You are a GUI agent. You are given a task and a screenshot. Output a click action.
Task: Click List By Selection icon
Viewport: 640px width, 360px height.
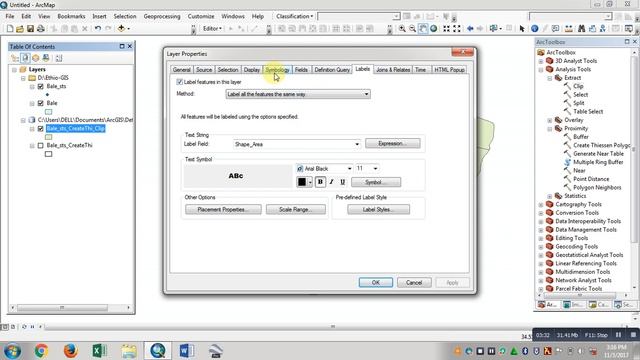(x=46, y=58)
